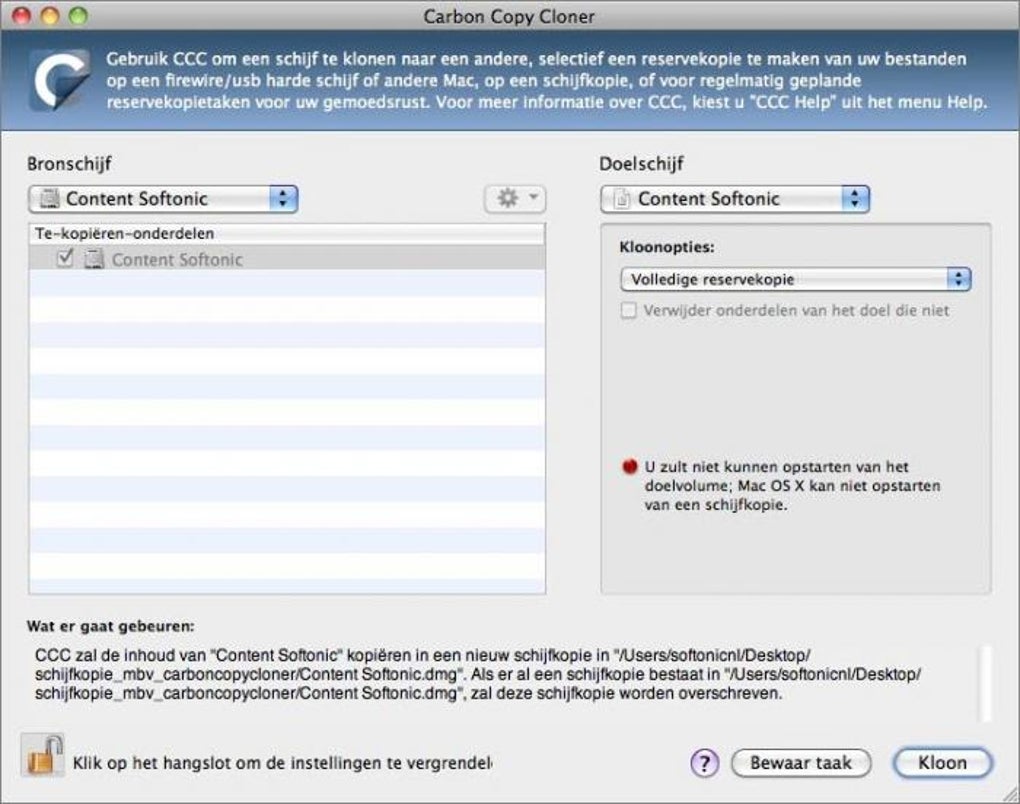Image resolution: width=1020 pixels, height=804 pixels.
Task: Open the gear actions menu
Action: (x=515, y=198)
